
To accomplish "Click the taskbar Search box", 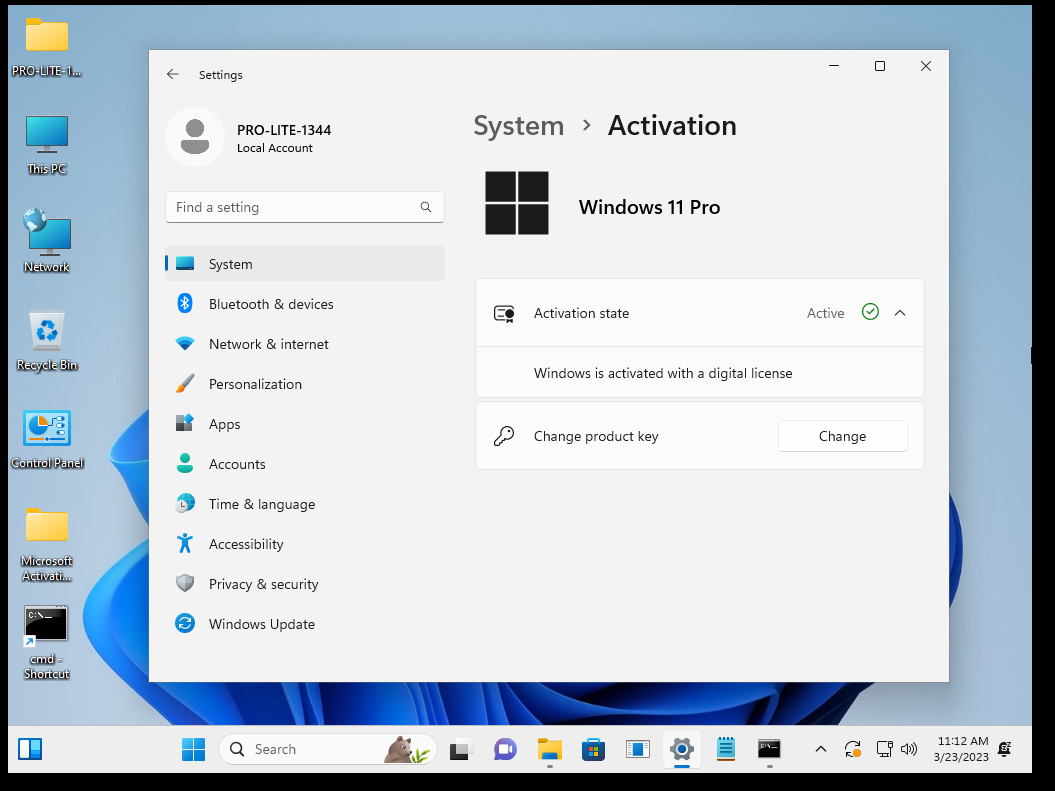I will point(328,749).
